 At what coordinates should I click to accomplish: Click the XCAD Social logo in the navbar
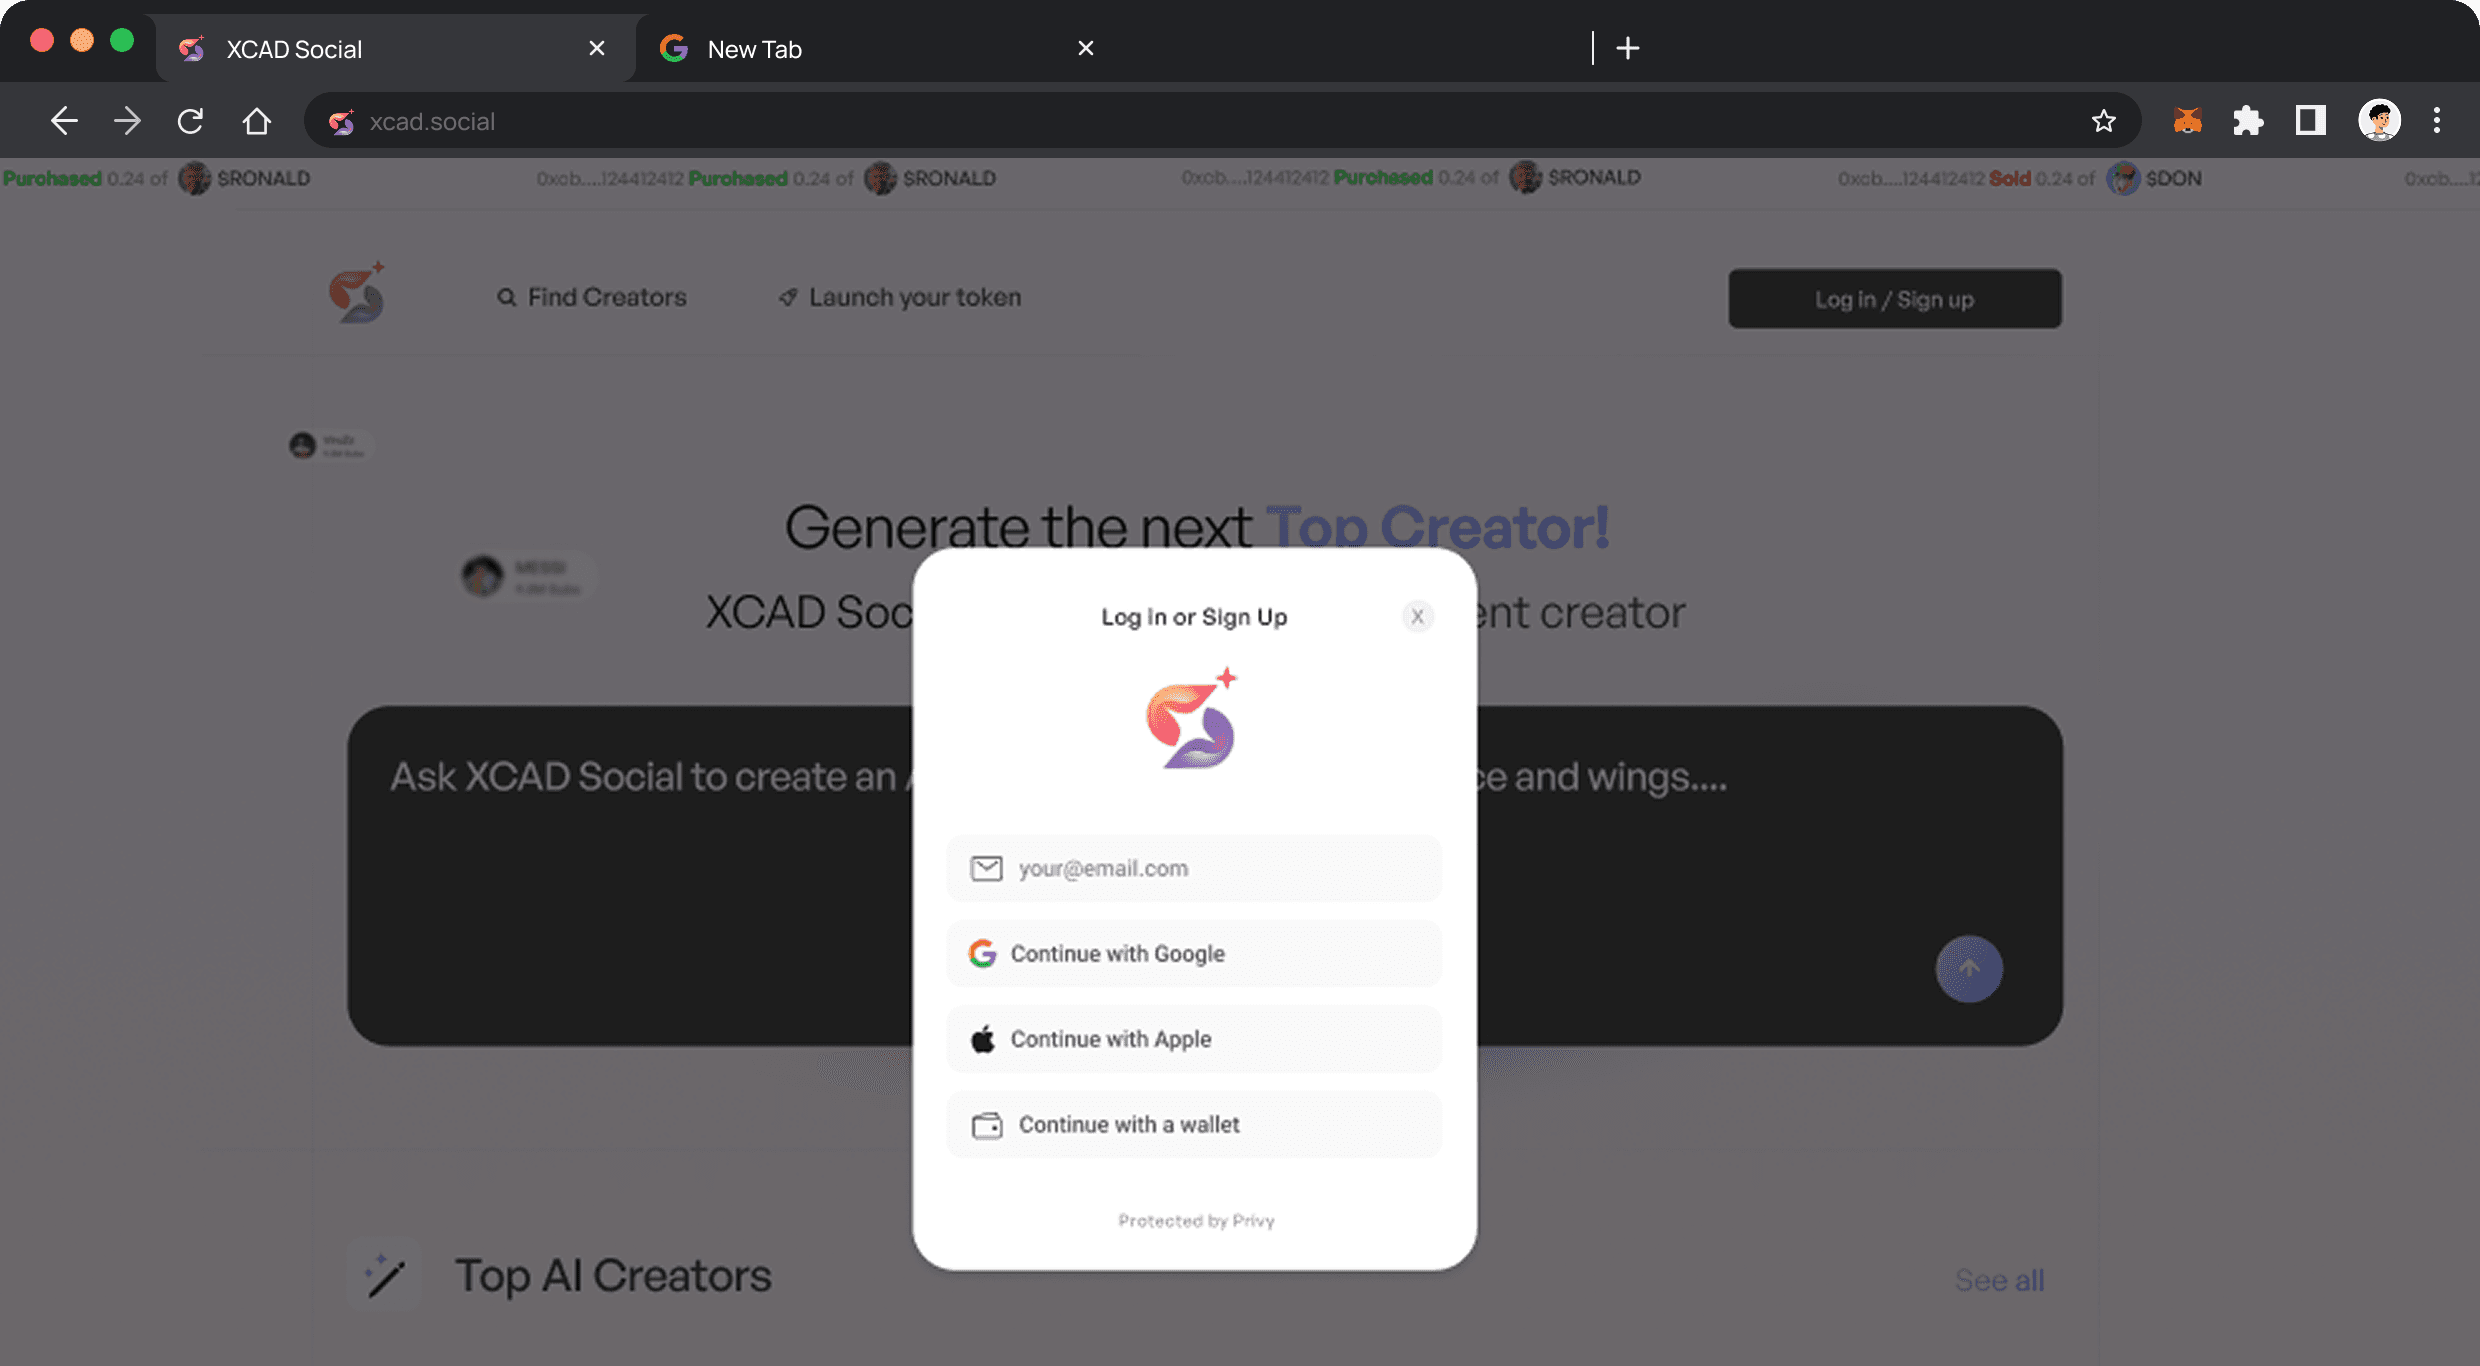tap(357, 293)
